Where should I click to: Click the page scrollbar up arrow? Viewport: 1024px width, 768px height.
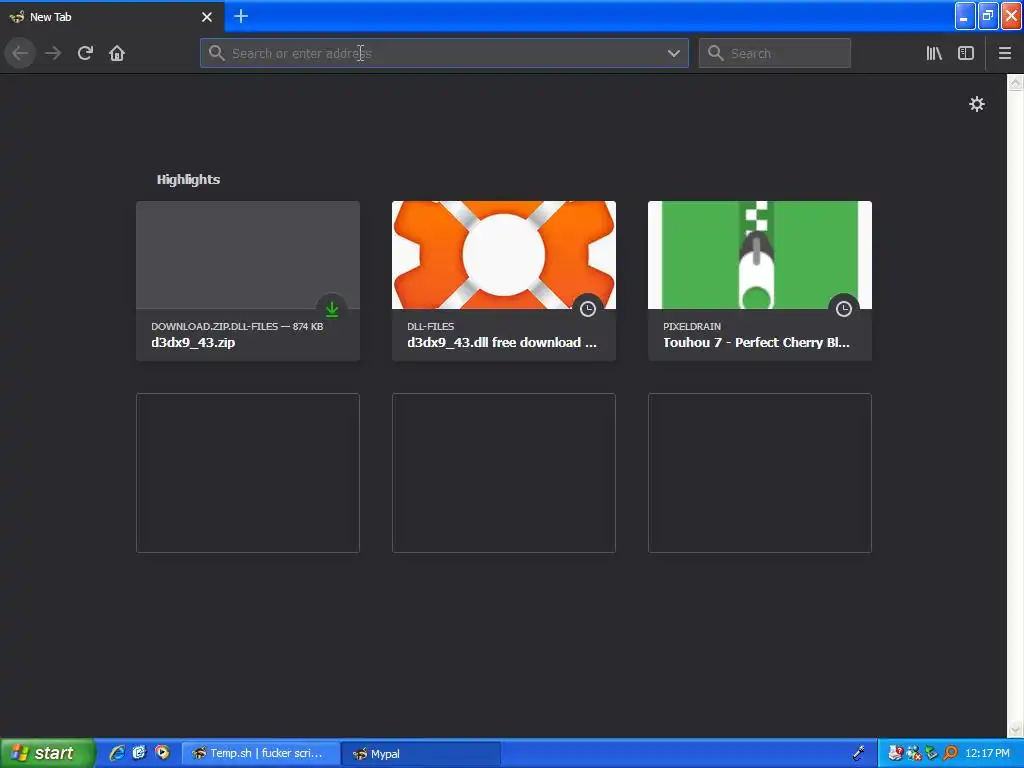click(x=1016, y=82)
